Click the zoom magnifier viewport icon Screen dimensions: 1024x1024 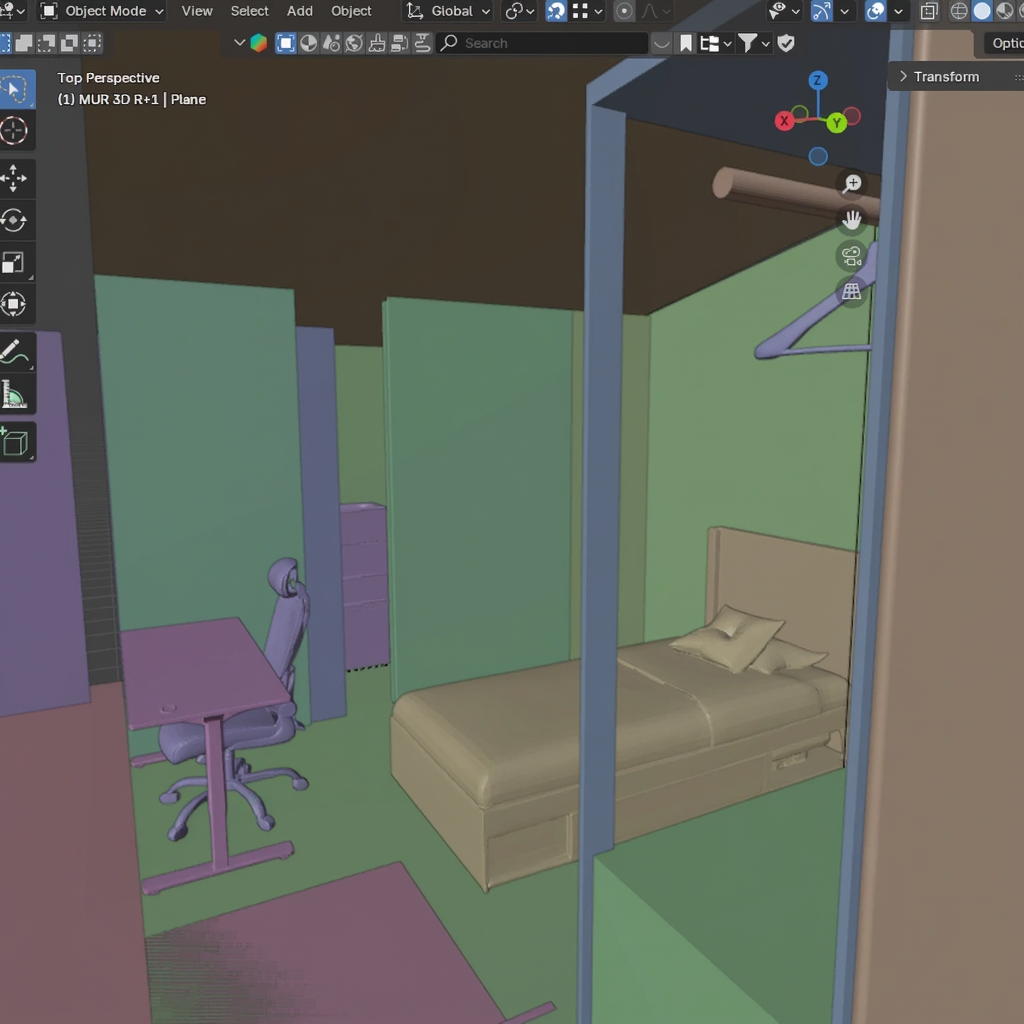(x=852, y=184)
